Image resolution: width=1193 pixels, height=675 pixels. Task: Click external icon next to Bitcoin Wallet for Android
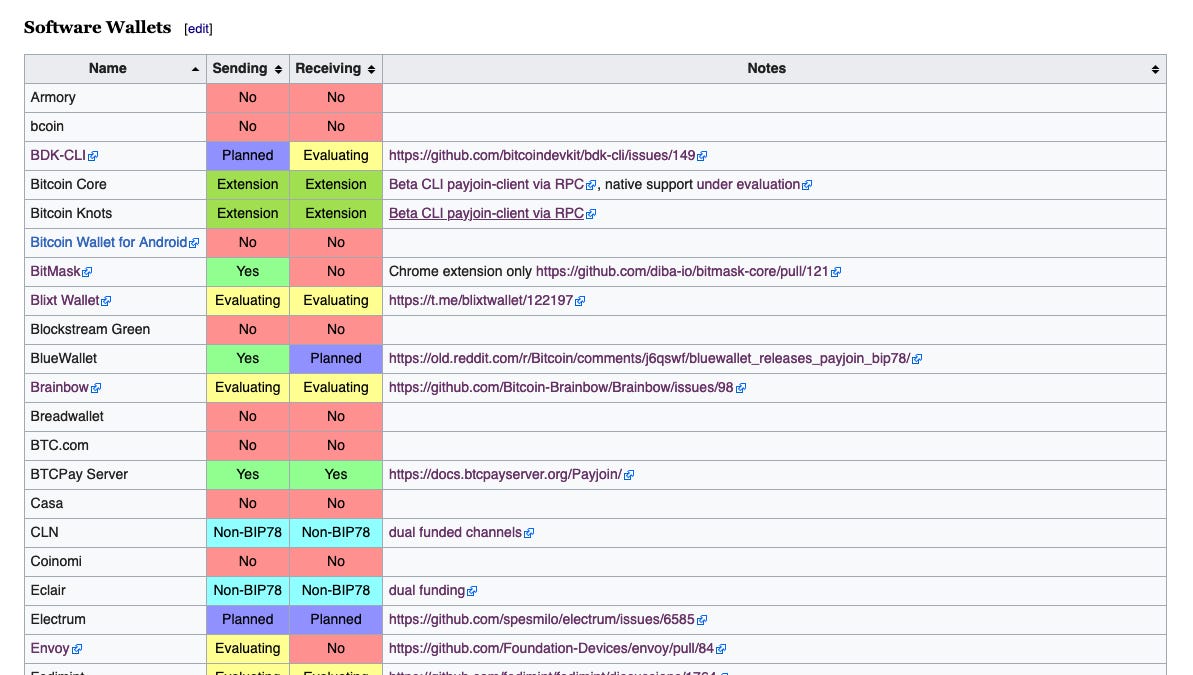pyautogui.click(x=194, y=243)
